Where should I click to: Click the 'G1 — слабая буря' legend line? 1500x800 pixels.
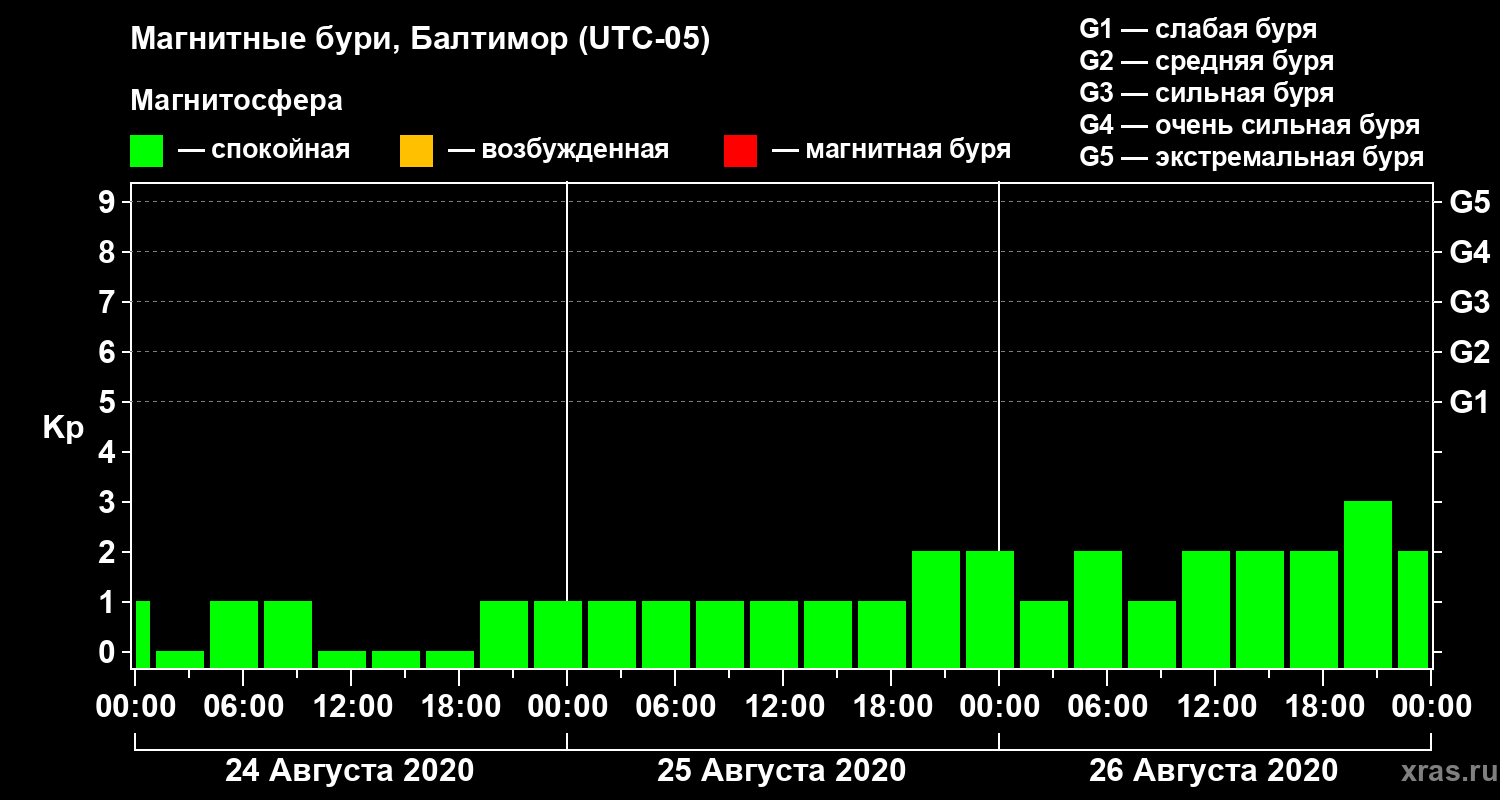pyautogui.click(x=1198, y=29)
